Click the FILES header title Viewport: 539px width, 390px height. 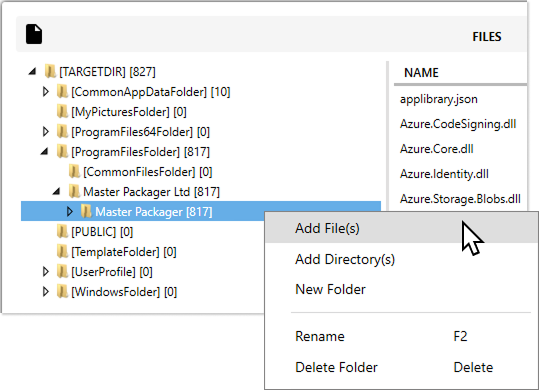click(487, 36)
